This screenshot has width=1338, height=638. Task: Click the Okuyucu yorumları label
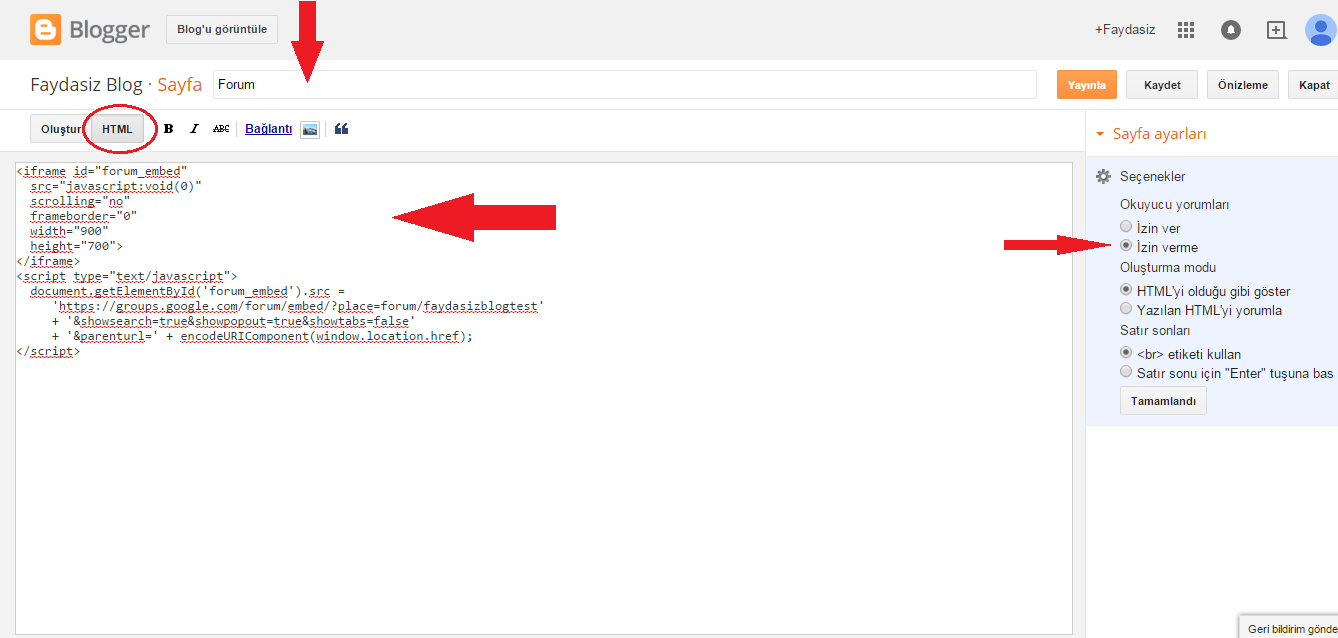click(x=1174, y=204)
